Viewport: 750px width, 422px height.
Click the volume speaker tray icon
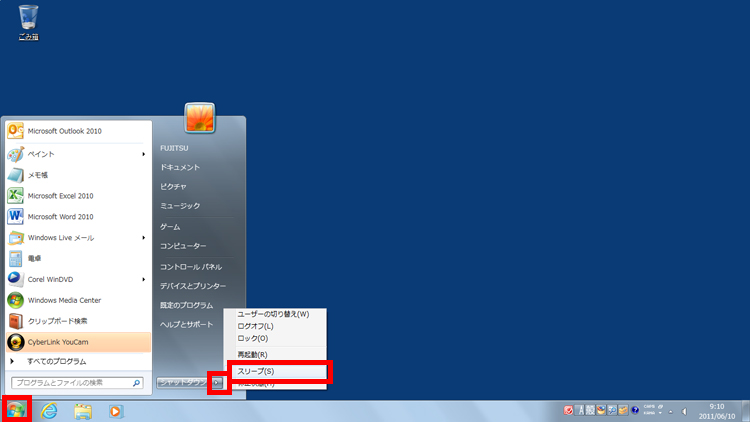(684, 411)
